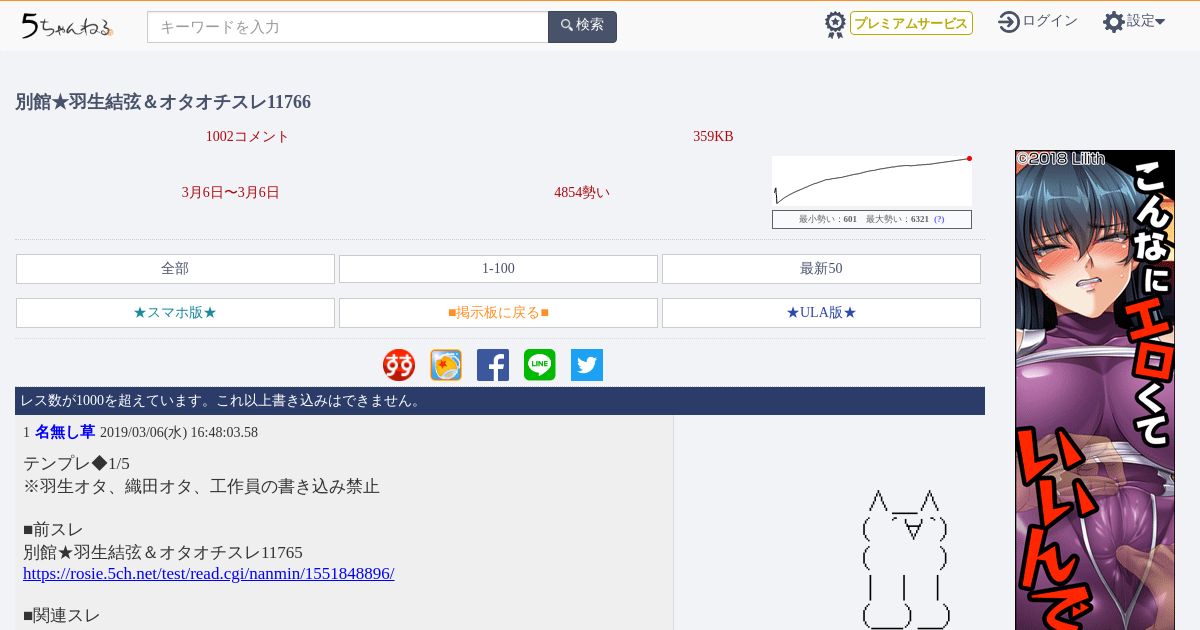Viewport: 1200px width, 630px height.
Task: Switch to ★スマホ版★ mobile version
Action: (x=175, y=313)
